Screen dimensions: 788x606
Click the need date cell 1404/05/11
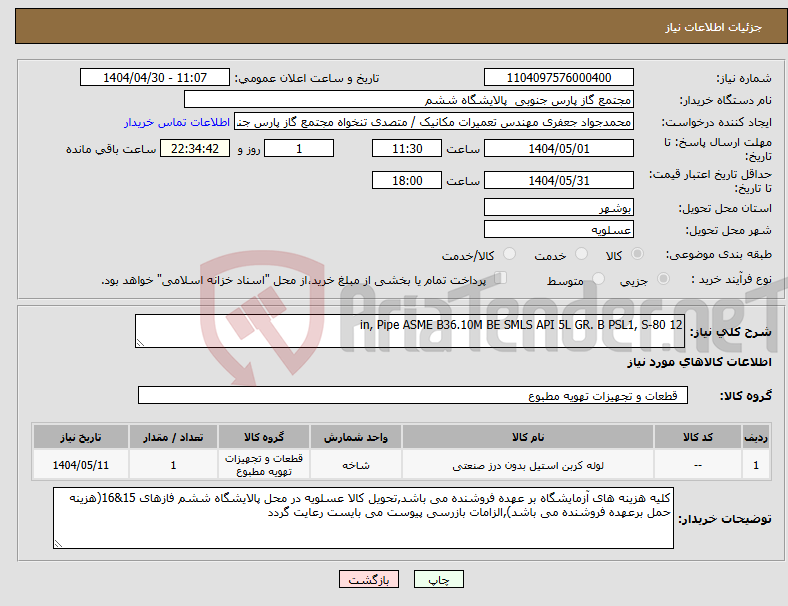point(81,465)
